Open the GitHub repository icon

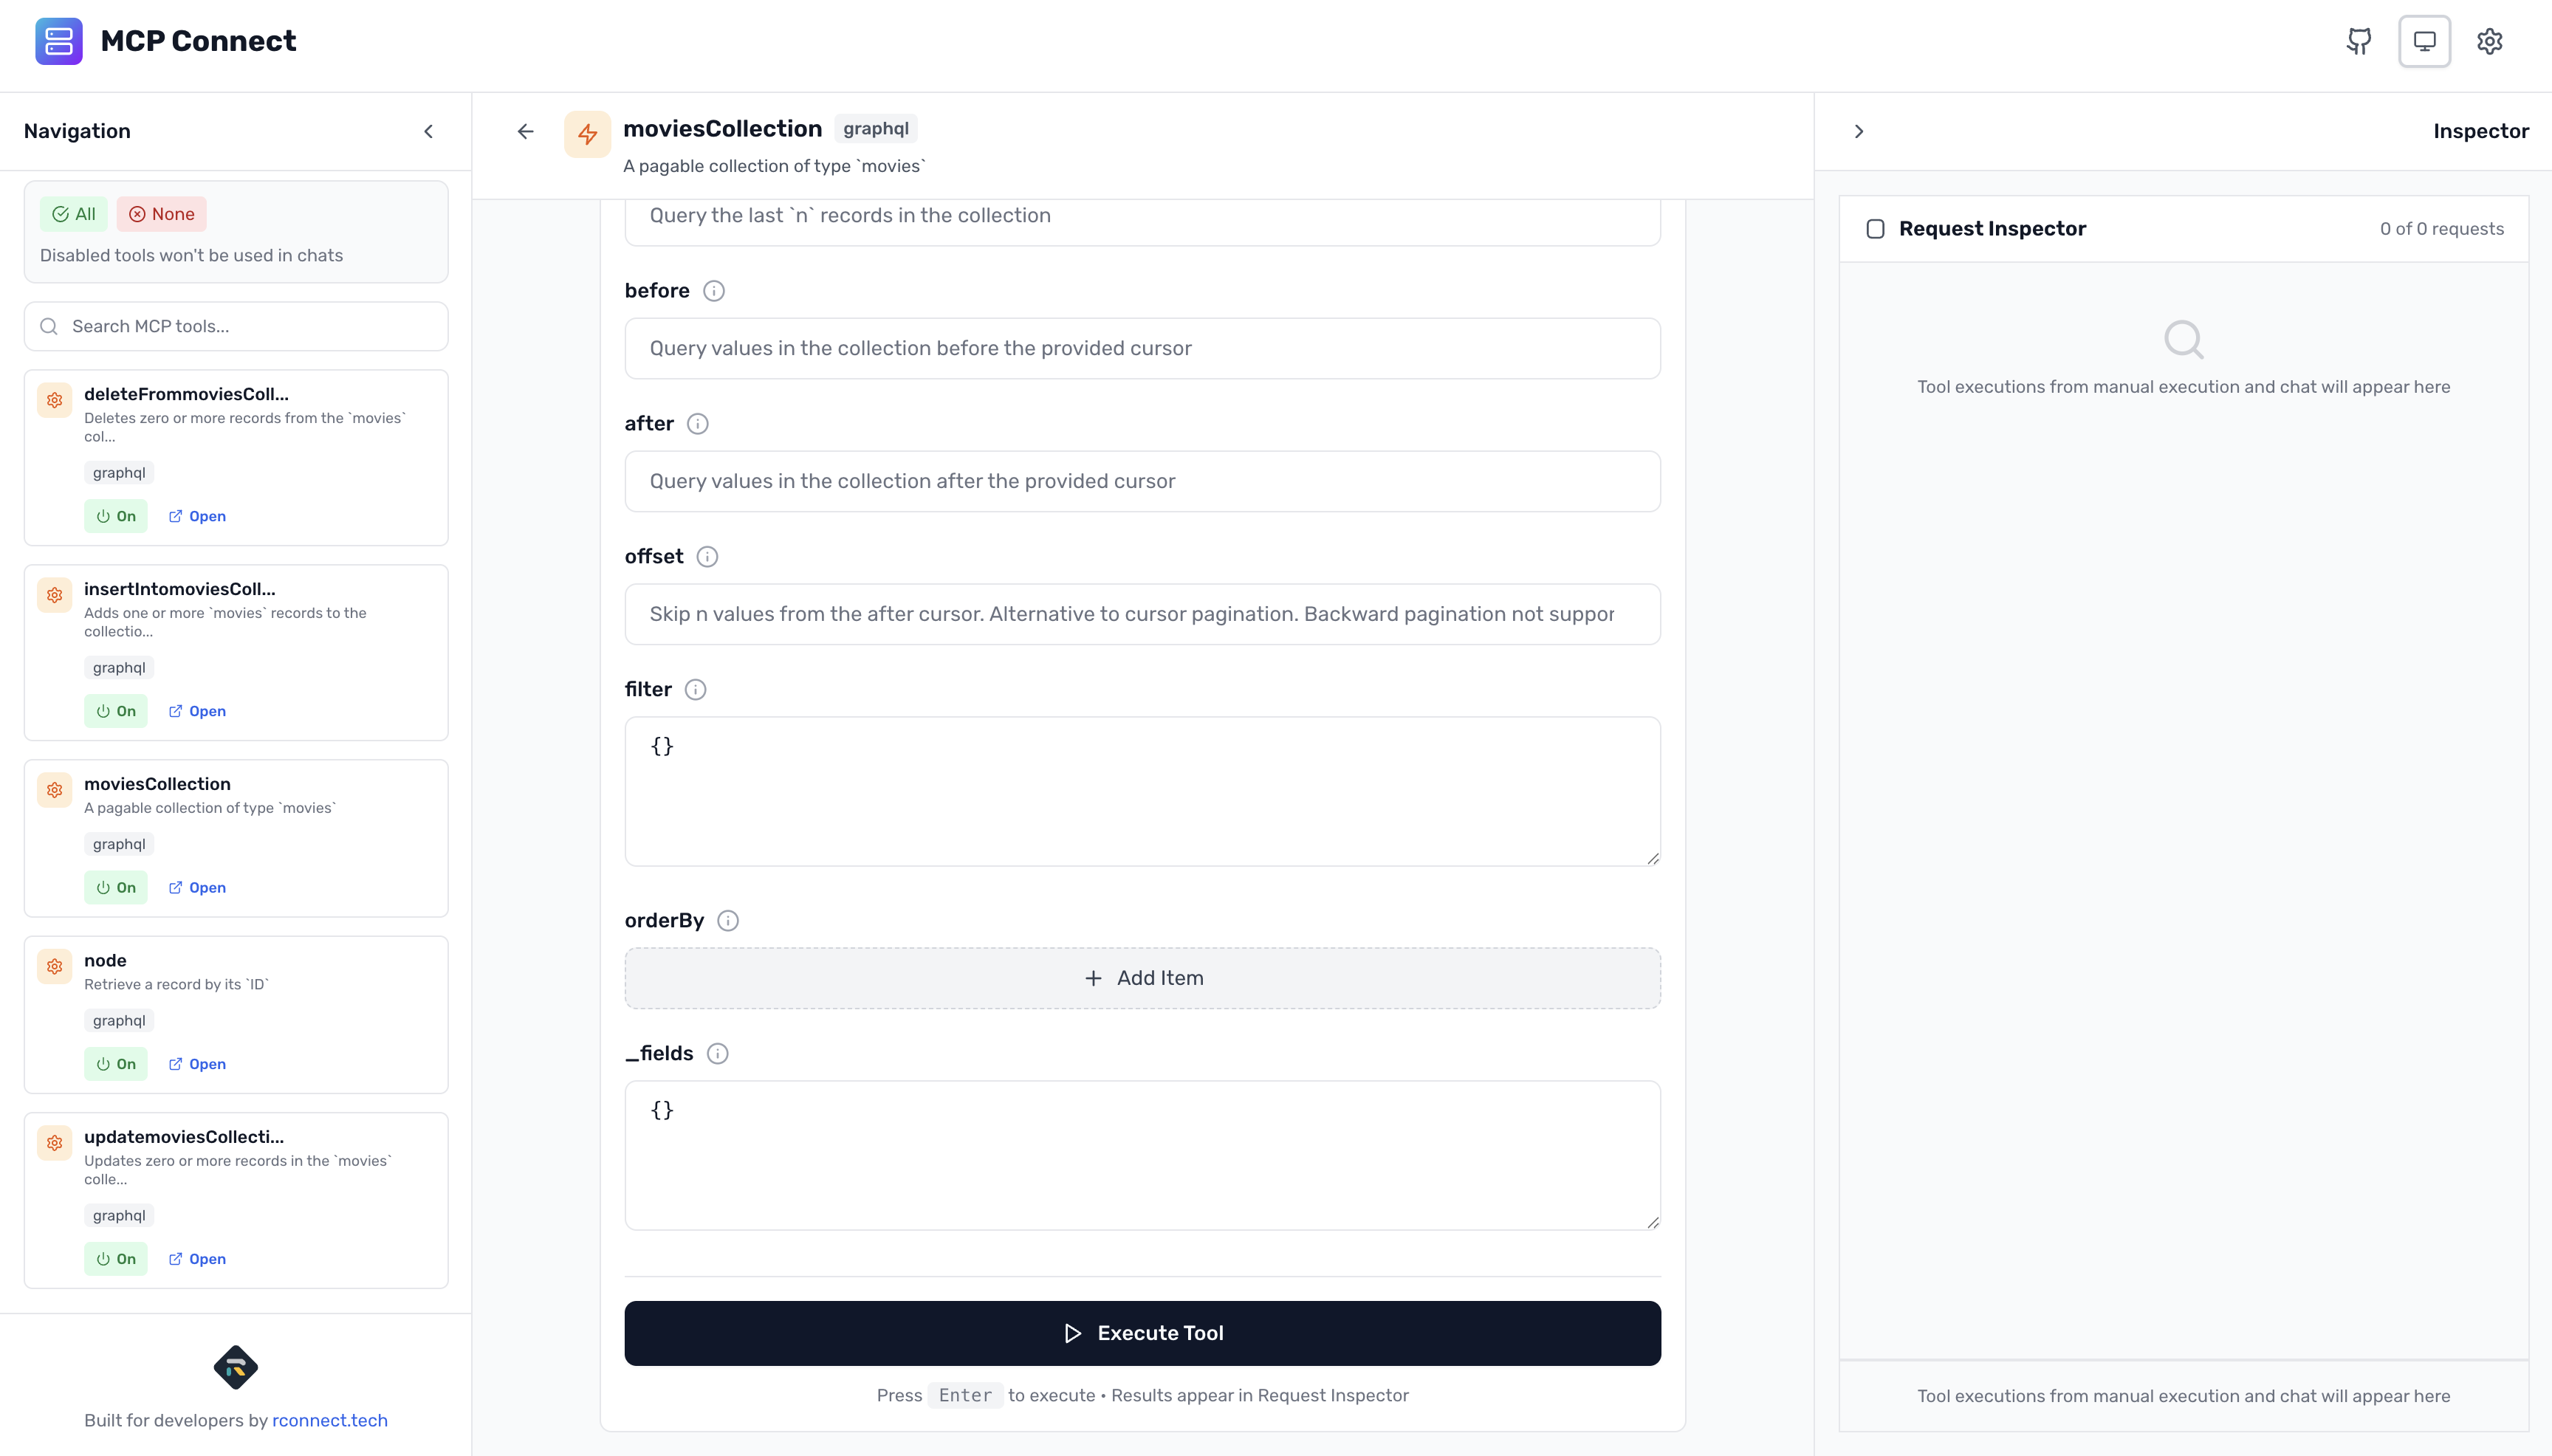pos(2359,41)
